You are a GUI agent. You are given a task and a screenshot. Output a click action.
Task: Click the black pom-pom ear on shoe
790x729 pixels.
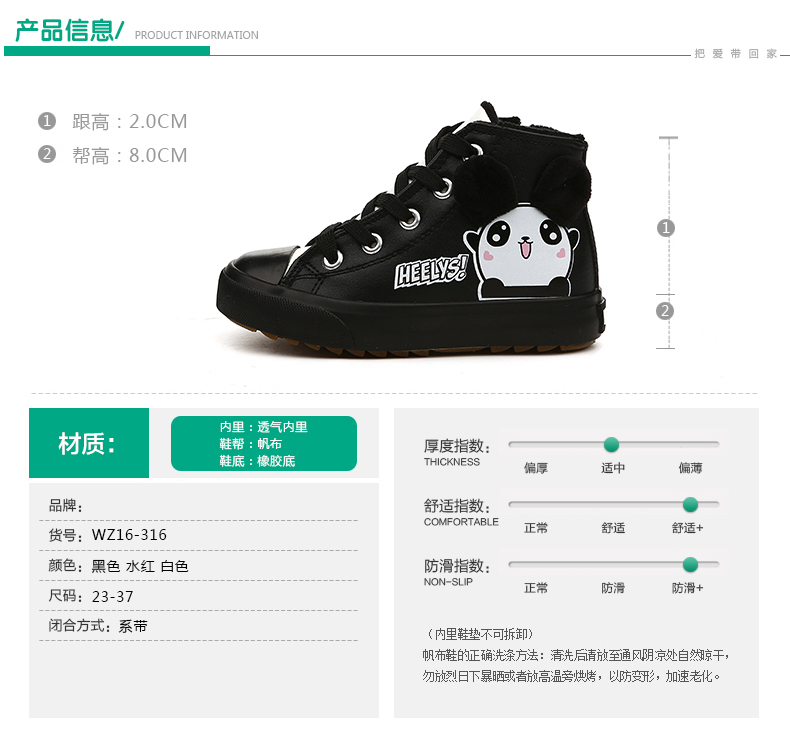(484, 184)
